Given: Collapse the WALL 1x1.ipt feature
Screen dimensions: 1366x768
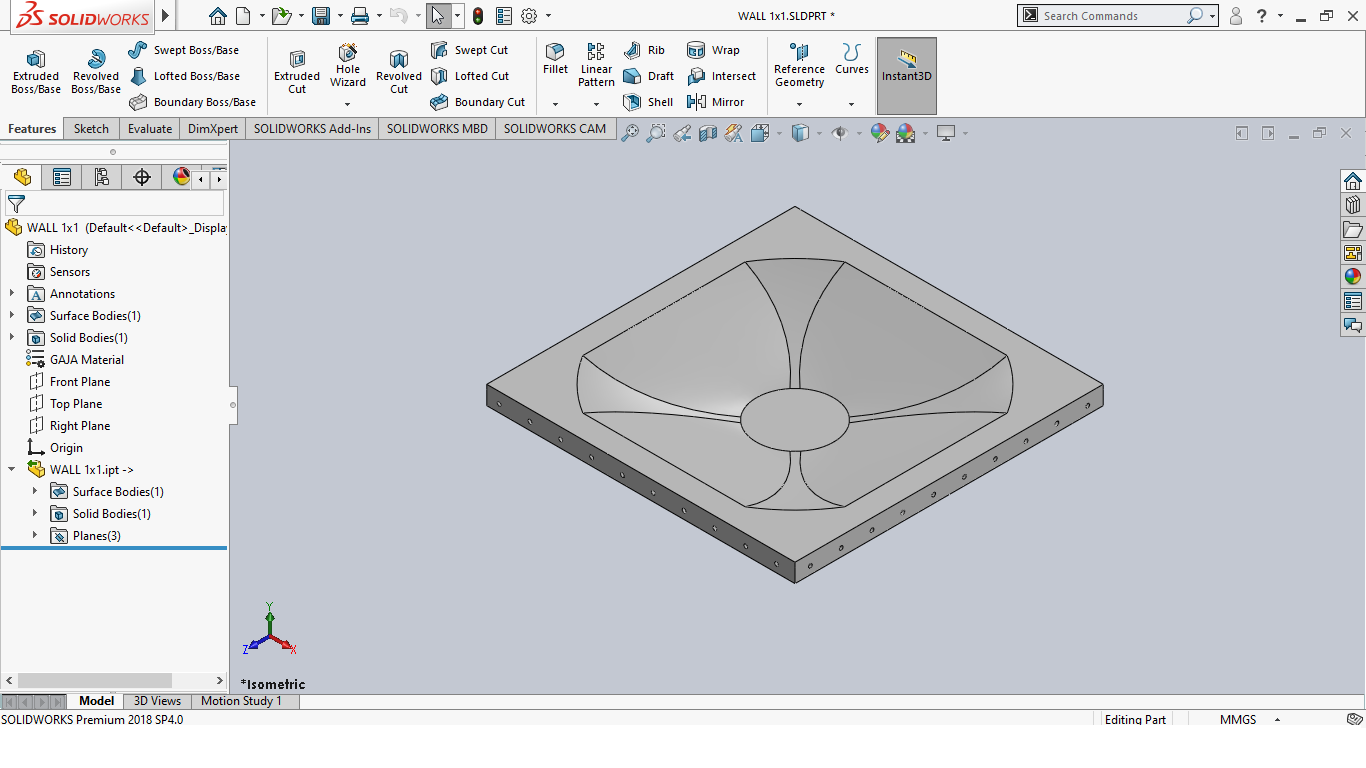Looking at the screenshot, I should point(12,470).
